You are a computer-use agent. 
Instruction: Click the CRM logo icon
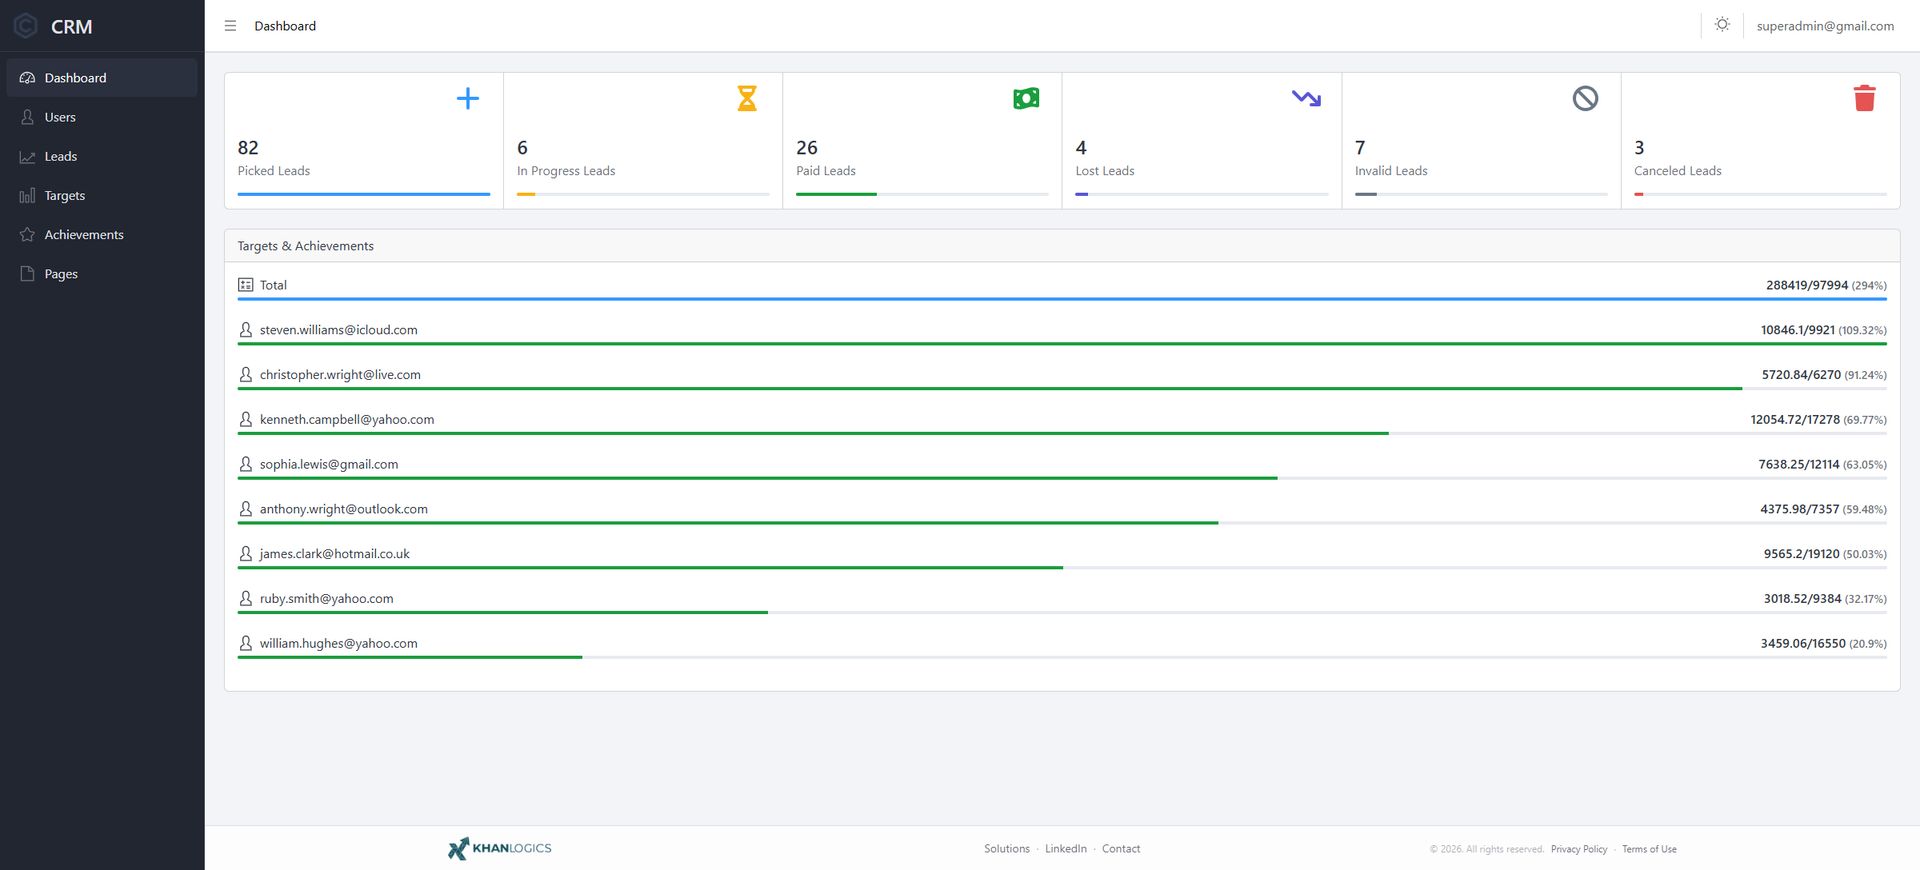point(26,26)
